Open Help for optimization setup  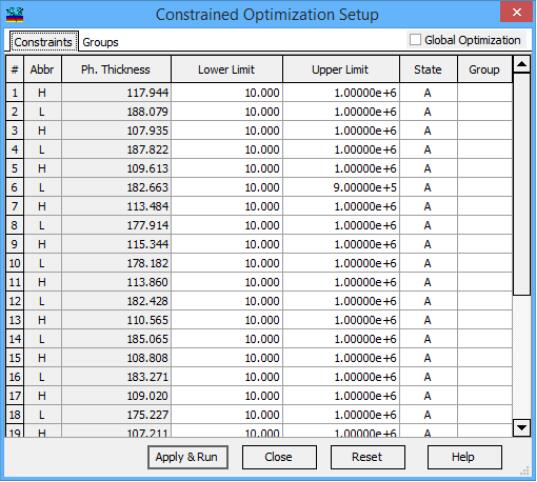point(464,457)
